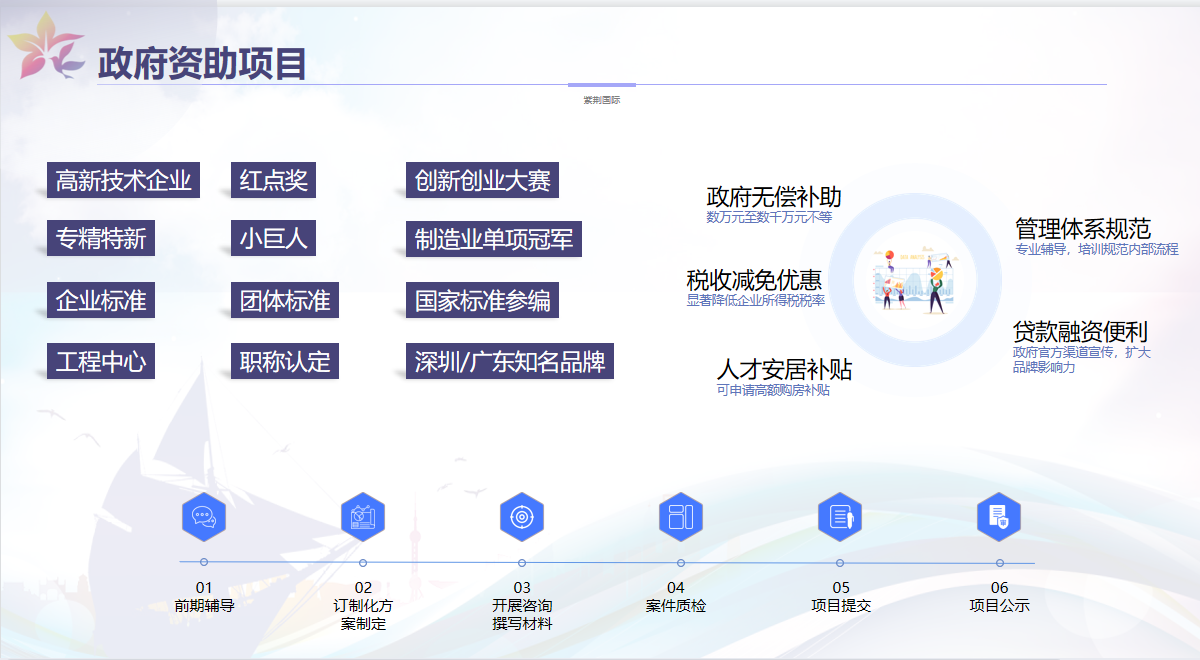Select the target hexagon icon for 开展咨询
The width and height of the screenshot is (1200, 660).
coord(521,517)
